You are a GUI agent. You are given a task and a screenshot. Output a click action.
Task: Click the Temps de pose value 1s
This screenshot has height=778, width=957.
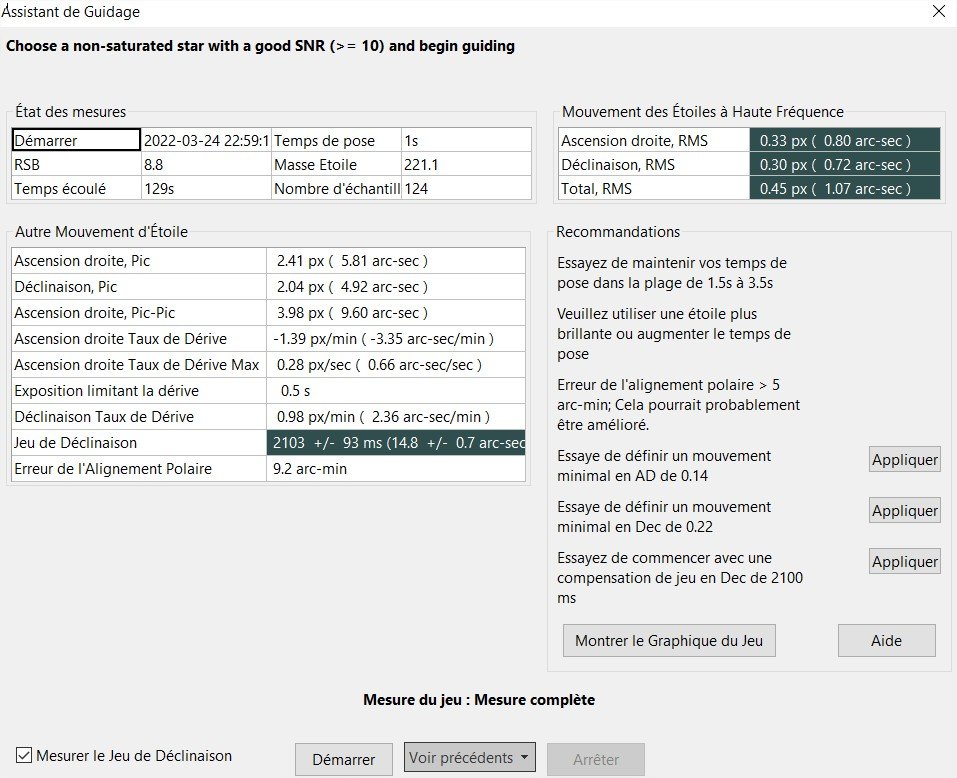[x=465, y=141]
